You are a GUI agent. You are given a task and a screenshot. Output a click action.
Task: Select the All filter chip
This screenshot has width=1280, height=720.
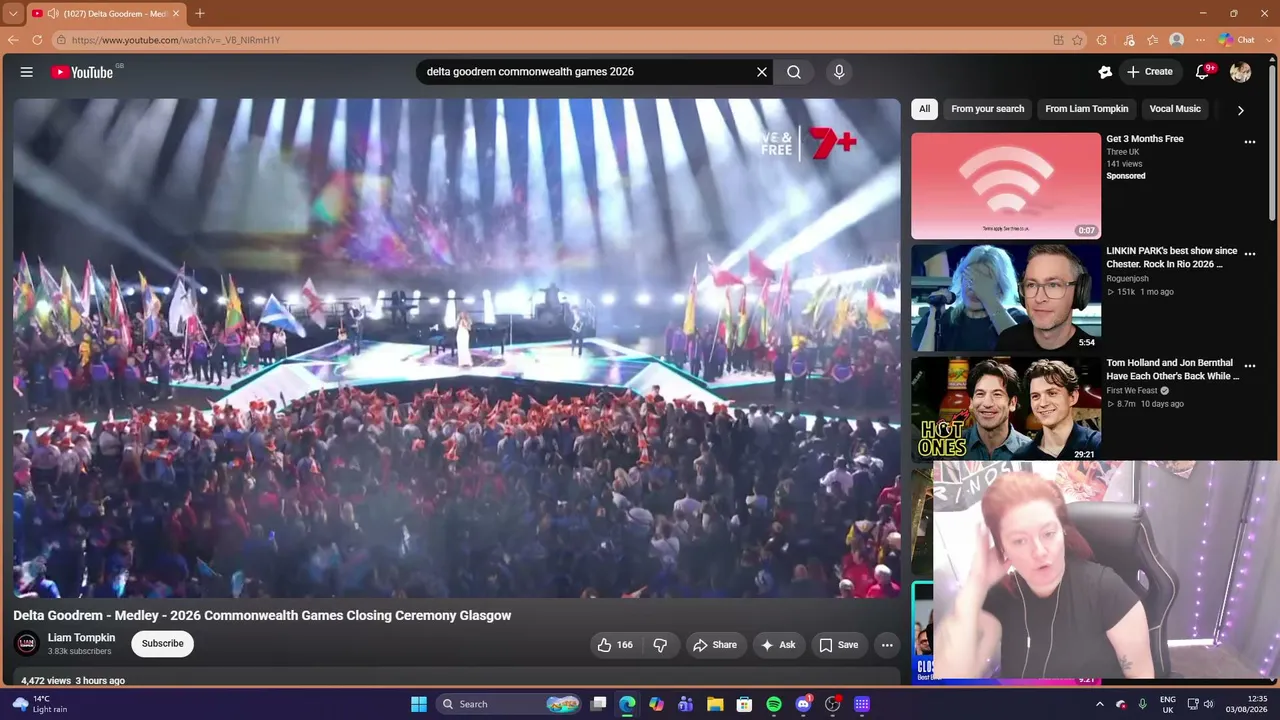[x=924, y=109]
